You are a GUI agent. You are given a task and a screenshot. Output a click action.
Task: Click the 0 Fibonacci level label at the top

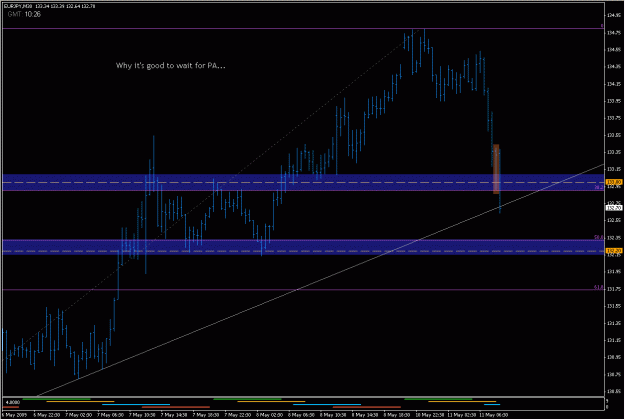602,26
